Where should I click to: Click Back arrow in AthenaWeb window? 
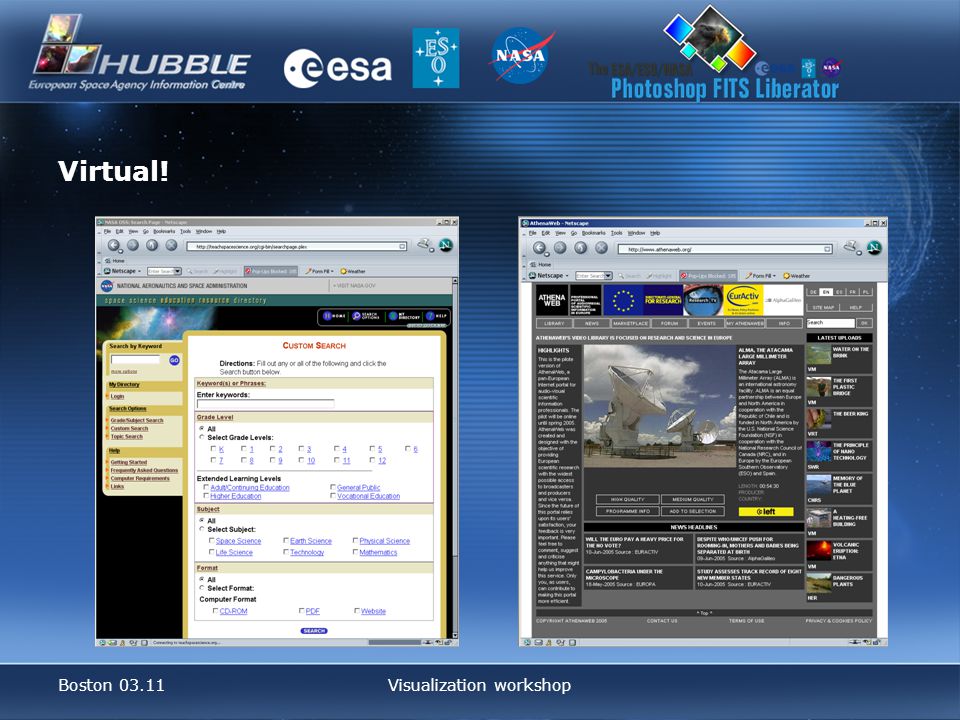coord(539,248)
